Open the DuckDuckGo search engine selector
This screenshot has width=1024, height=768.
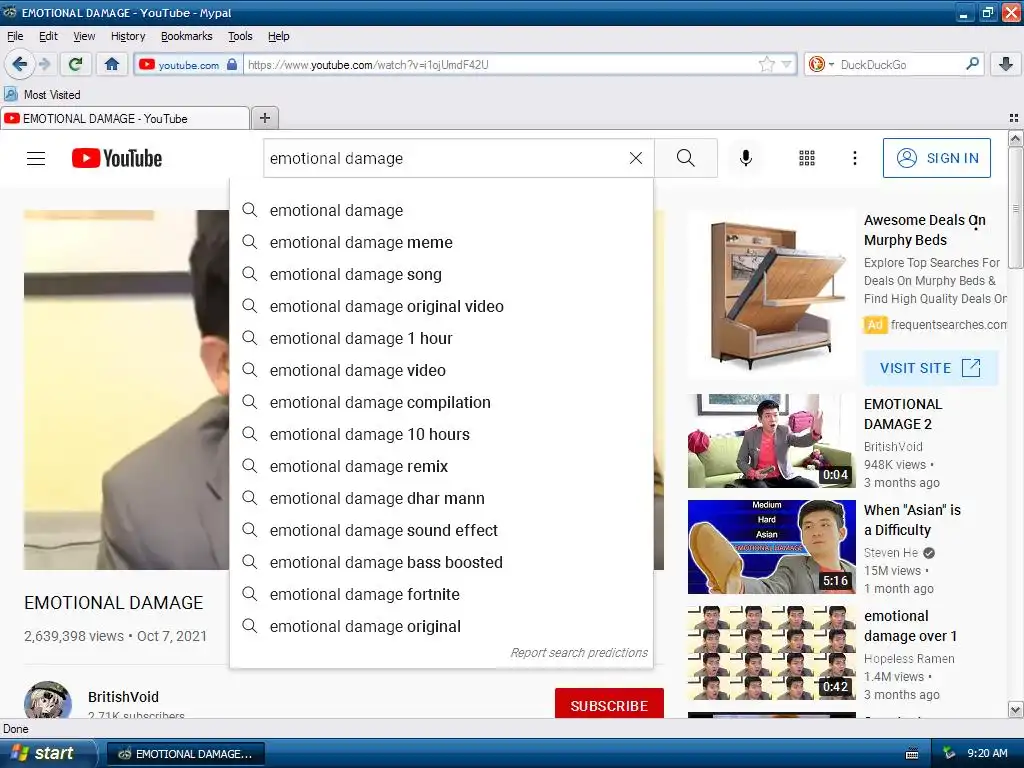pos(821,65)
